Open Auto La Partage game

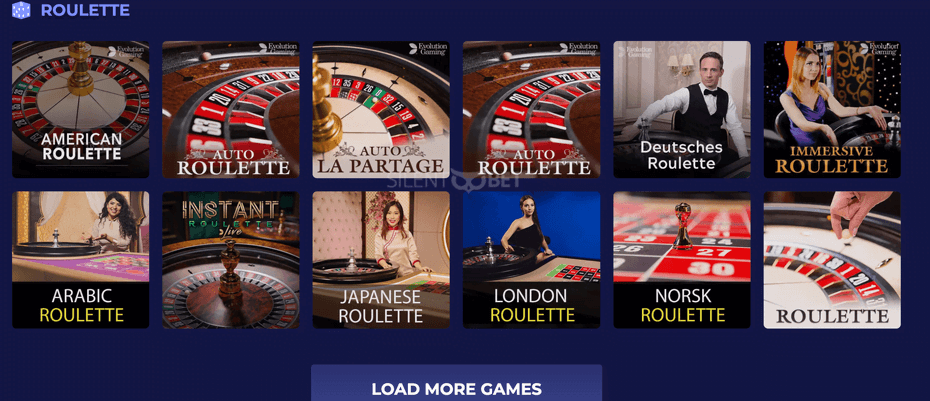click(x=381, y=109)
